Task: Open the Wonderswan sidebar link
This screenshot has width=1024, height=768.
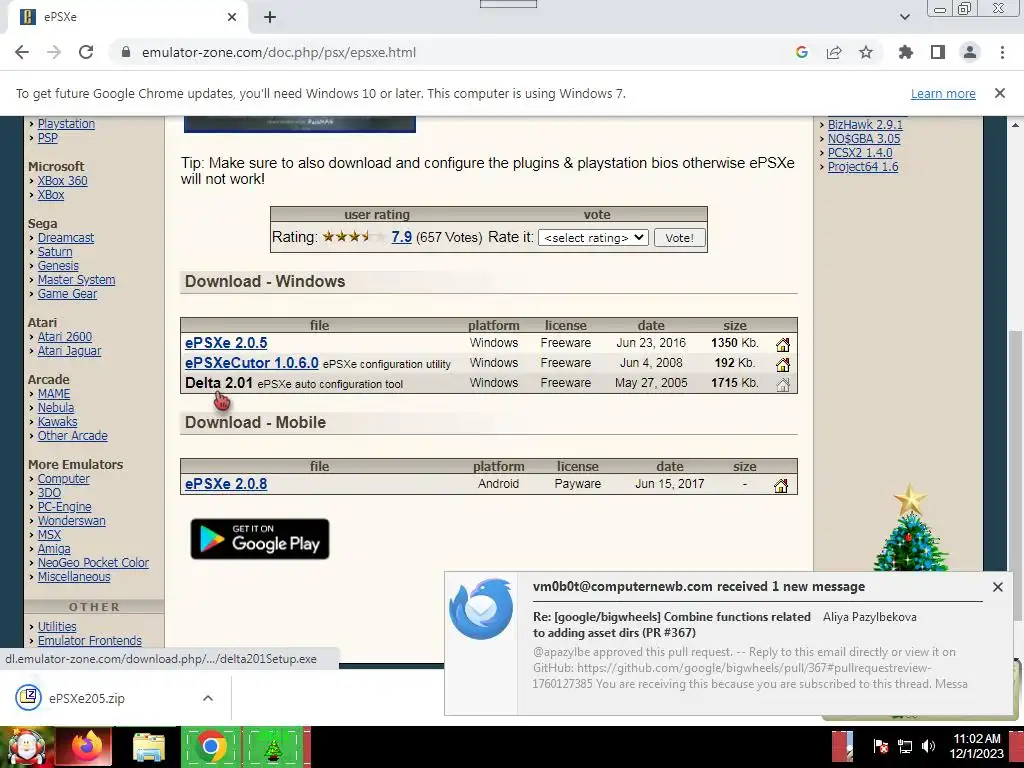Action: point(71,520)
